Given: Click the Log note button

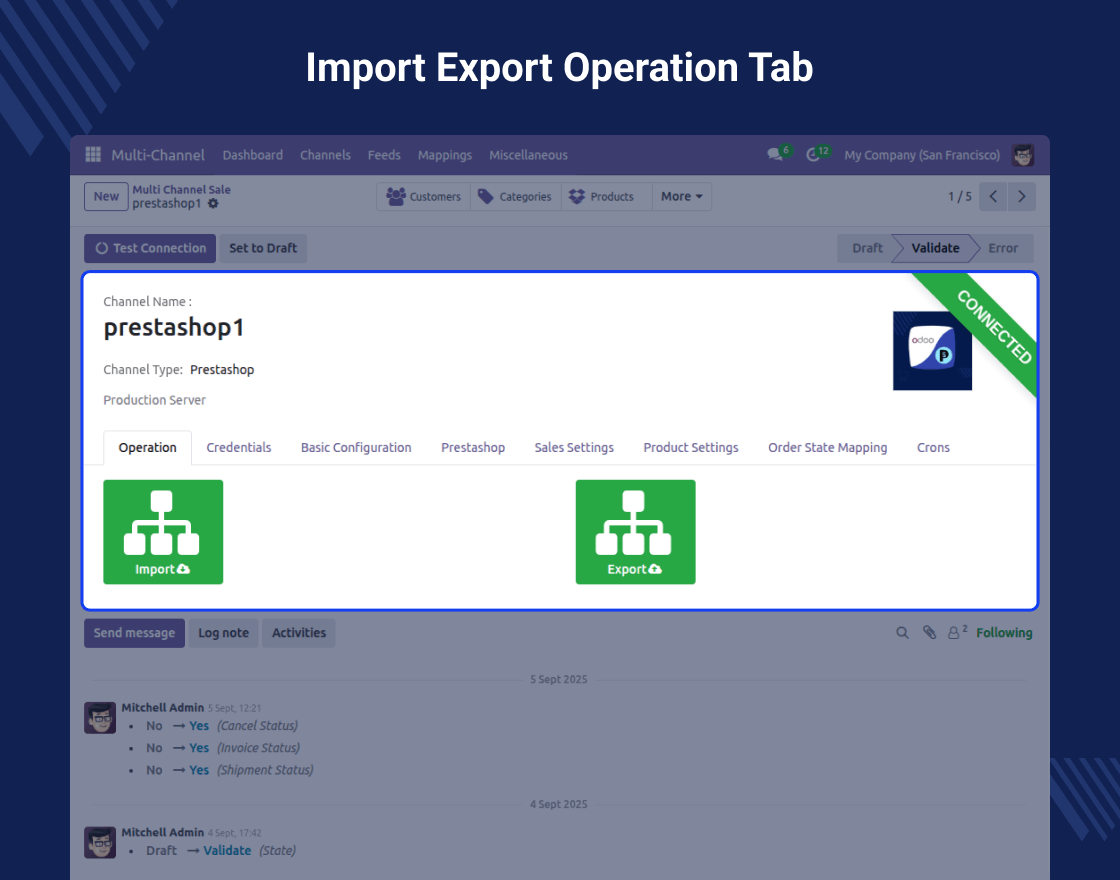Looking at the screenshot, I should point(223,633).
